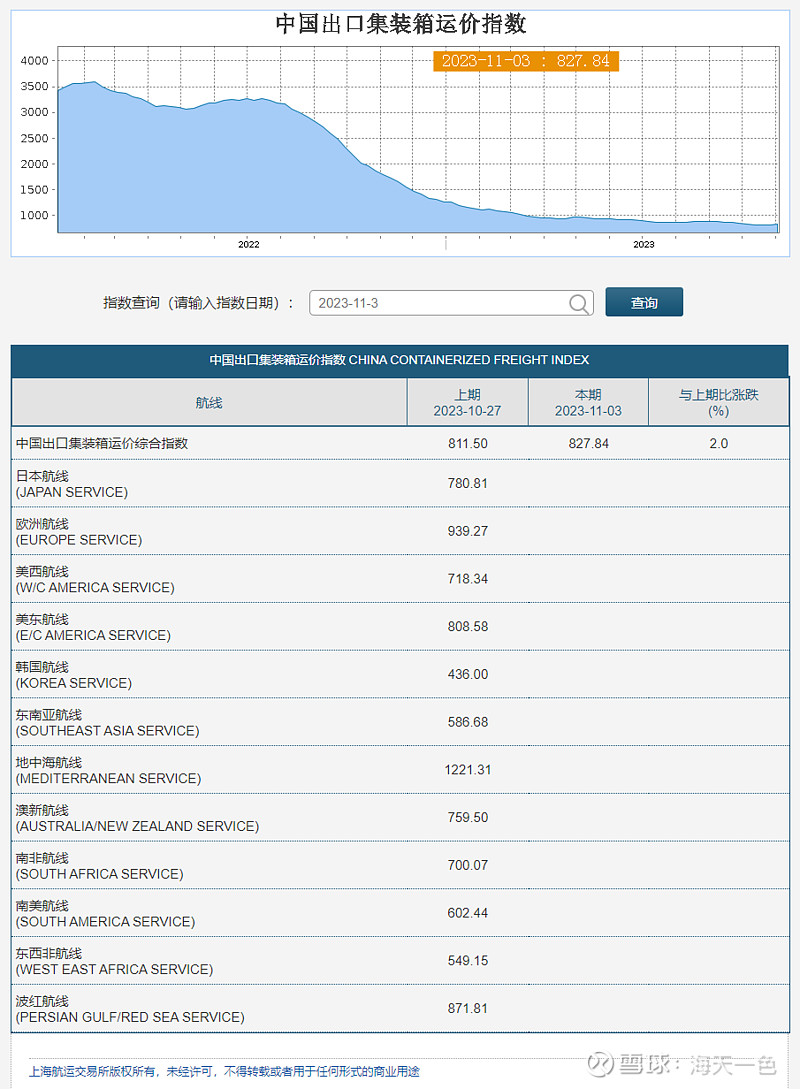
Task: Select the China Containerized Freight Index title bar
Action: click(x=399, y=360)
